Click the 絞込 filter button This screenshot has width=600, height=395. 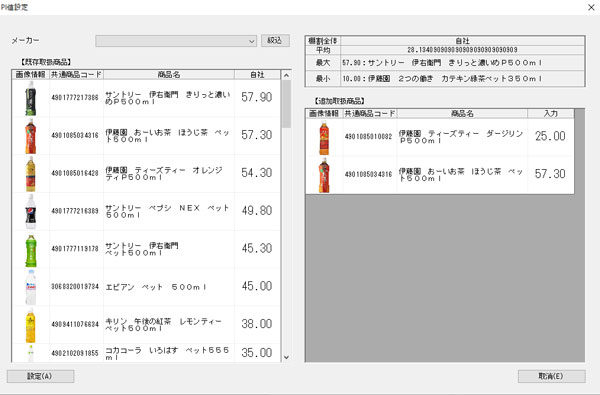tap(275, 41)
